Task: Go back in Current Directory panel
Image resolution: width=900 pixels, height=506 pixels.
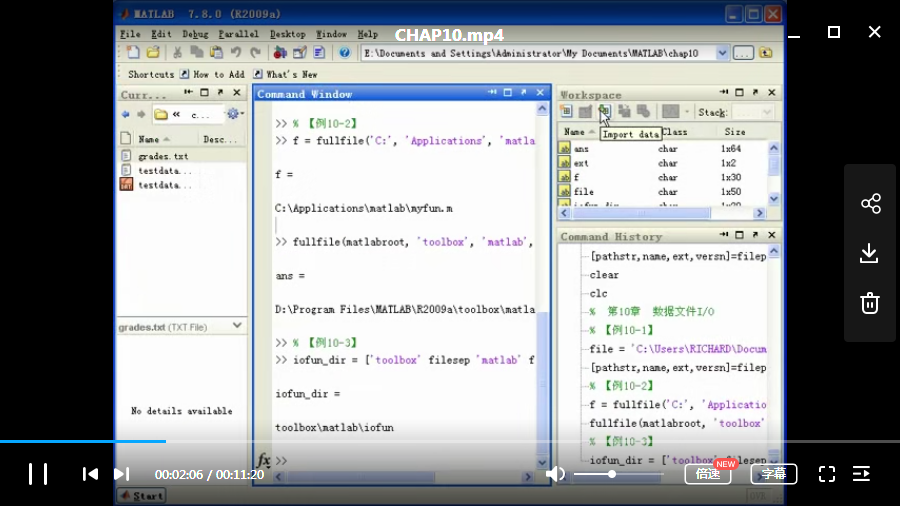Action: (x=126, y=114)
